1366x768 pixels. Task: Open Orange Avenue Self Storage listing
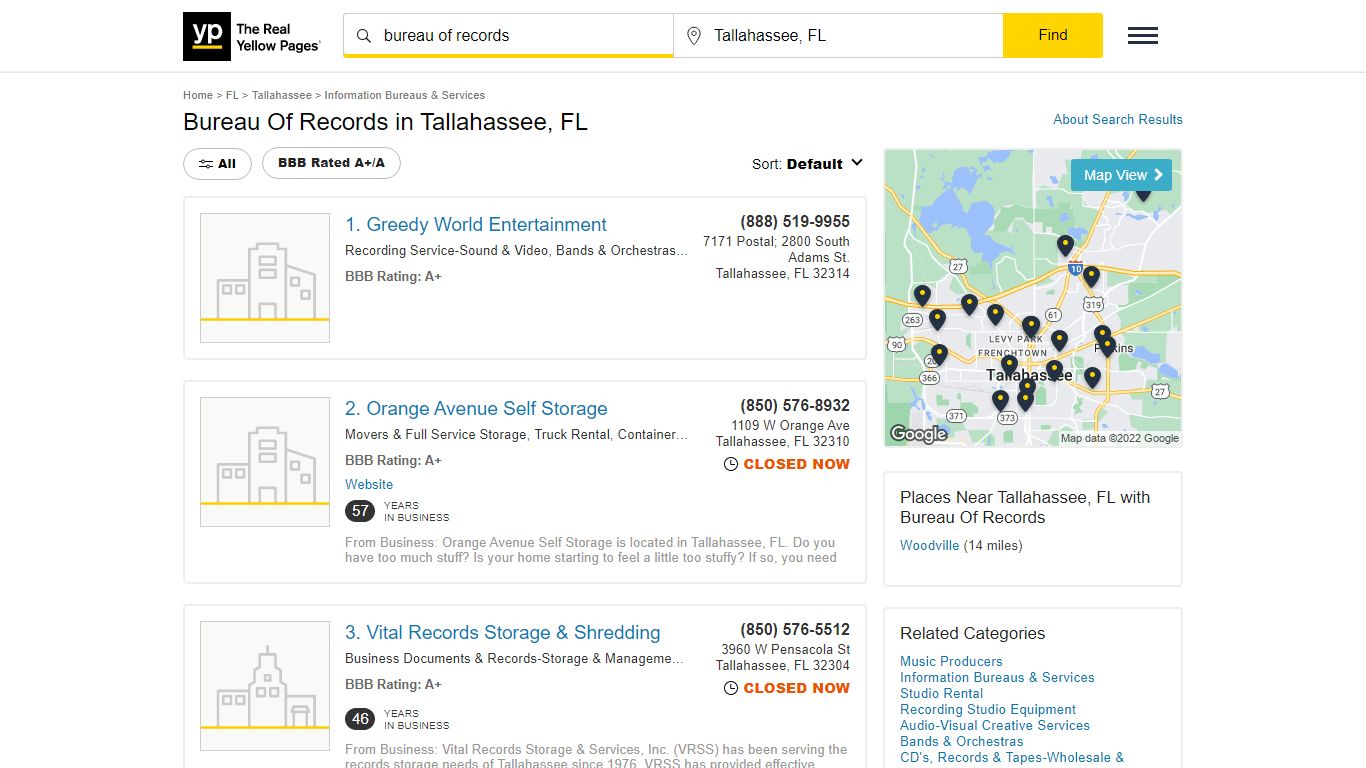pos(476,409)
